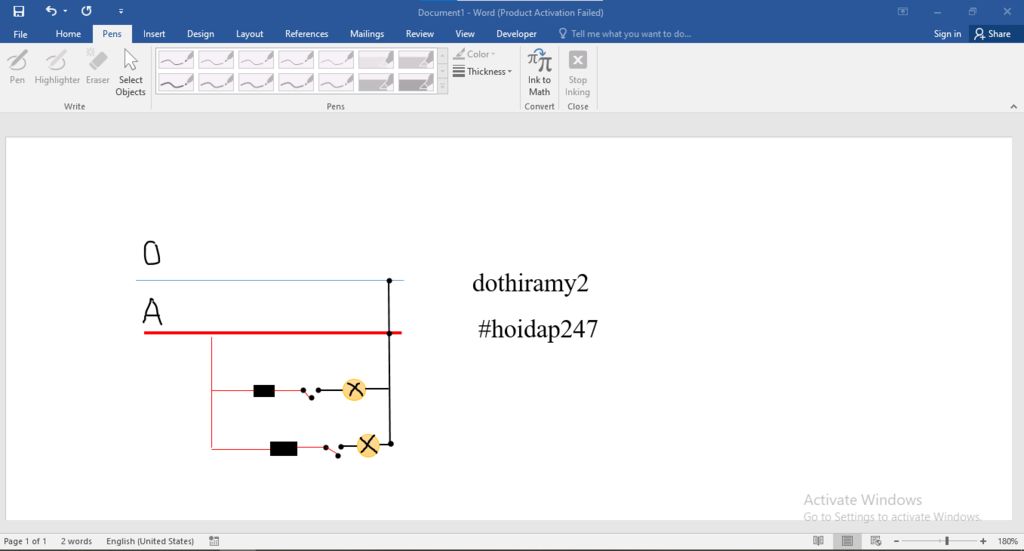The image size is (1024, 551).
Task: Choose the Eraser tool
Action: pos(97,67)
